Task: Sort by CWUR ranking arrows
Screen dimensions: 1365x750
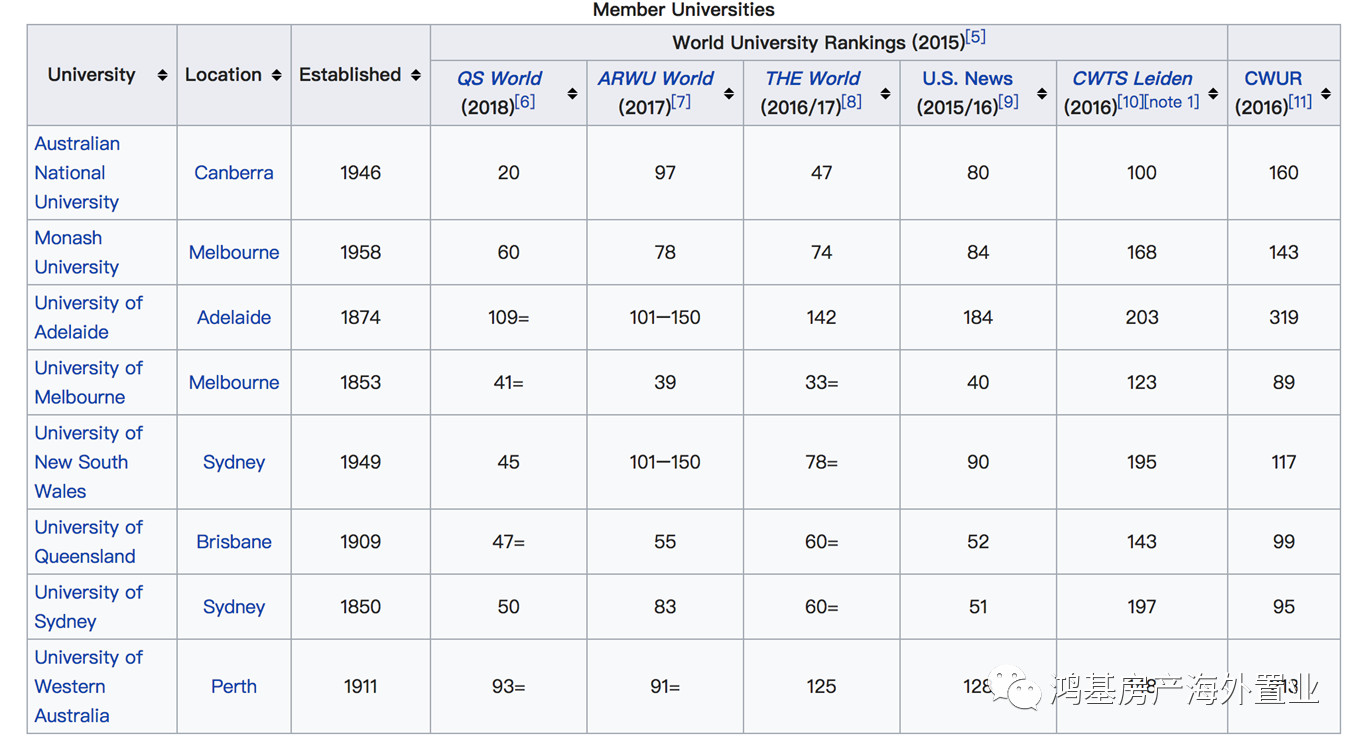Action: (1326, 93)
